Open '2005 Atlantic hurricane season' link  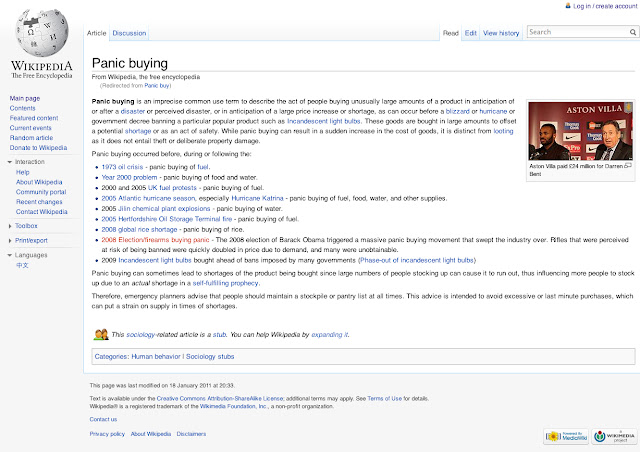point(148,198)
